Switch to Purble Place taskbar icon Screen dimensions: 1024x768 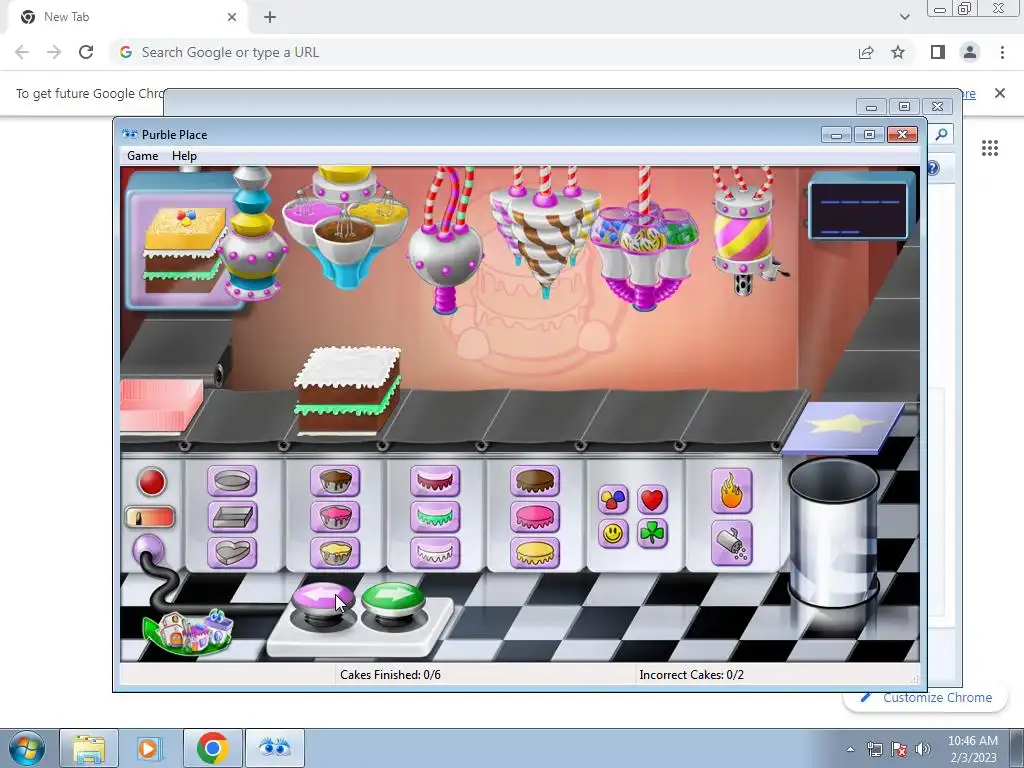[275, 748]
